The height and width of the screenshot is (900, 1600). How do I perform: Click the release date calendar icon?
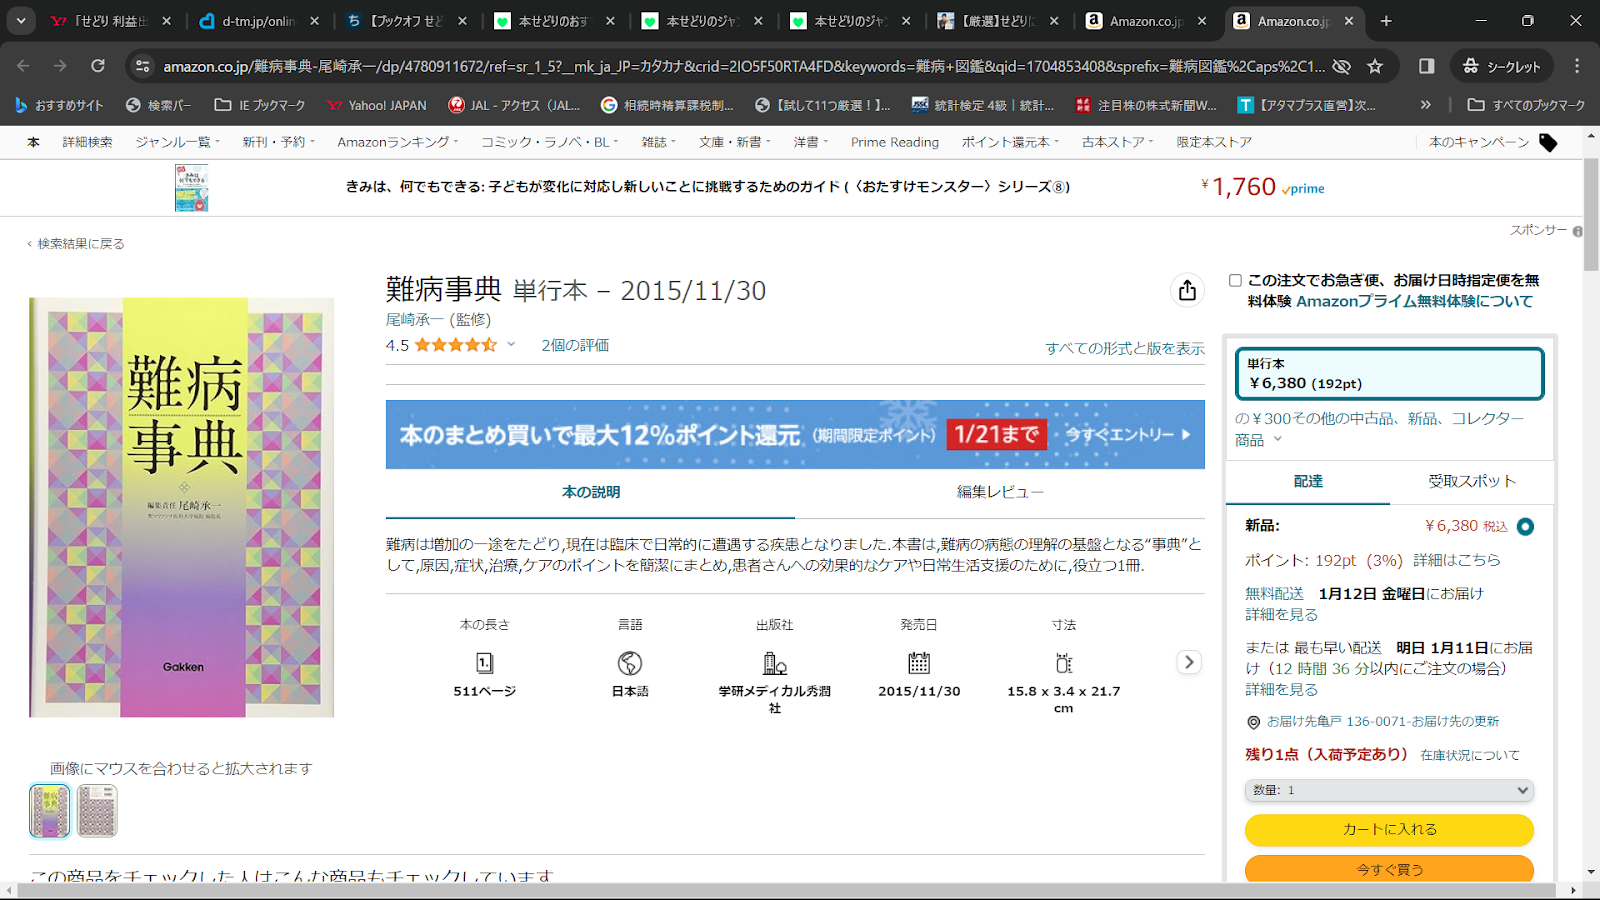(919, 663)
